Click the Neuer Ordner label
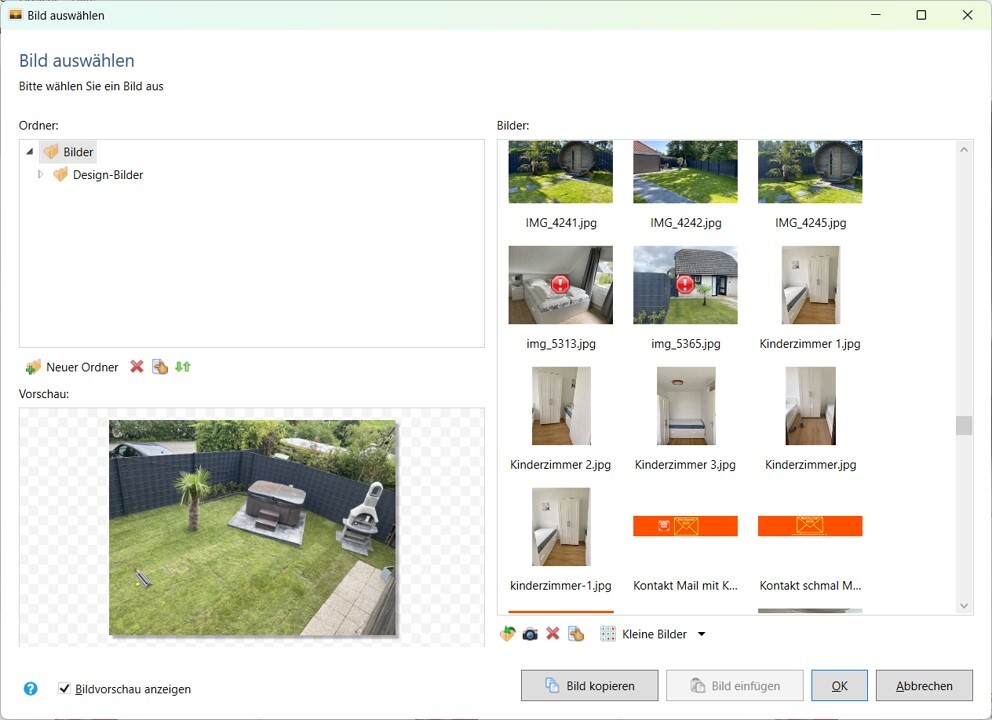The height and width of the screenshot is (720, 992). [x=82, y=367]
